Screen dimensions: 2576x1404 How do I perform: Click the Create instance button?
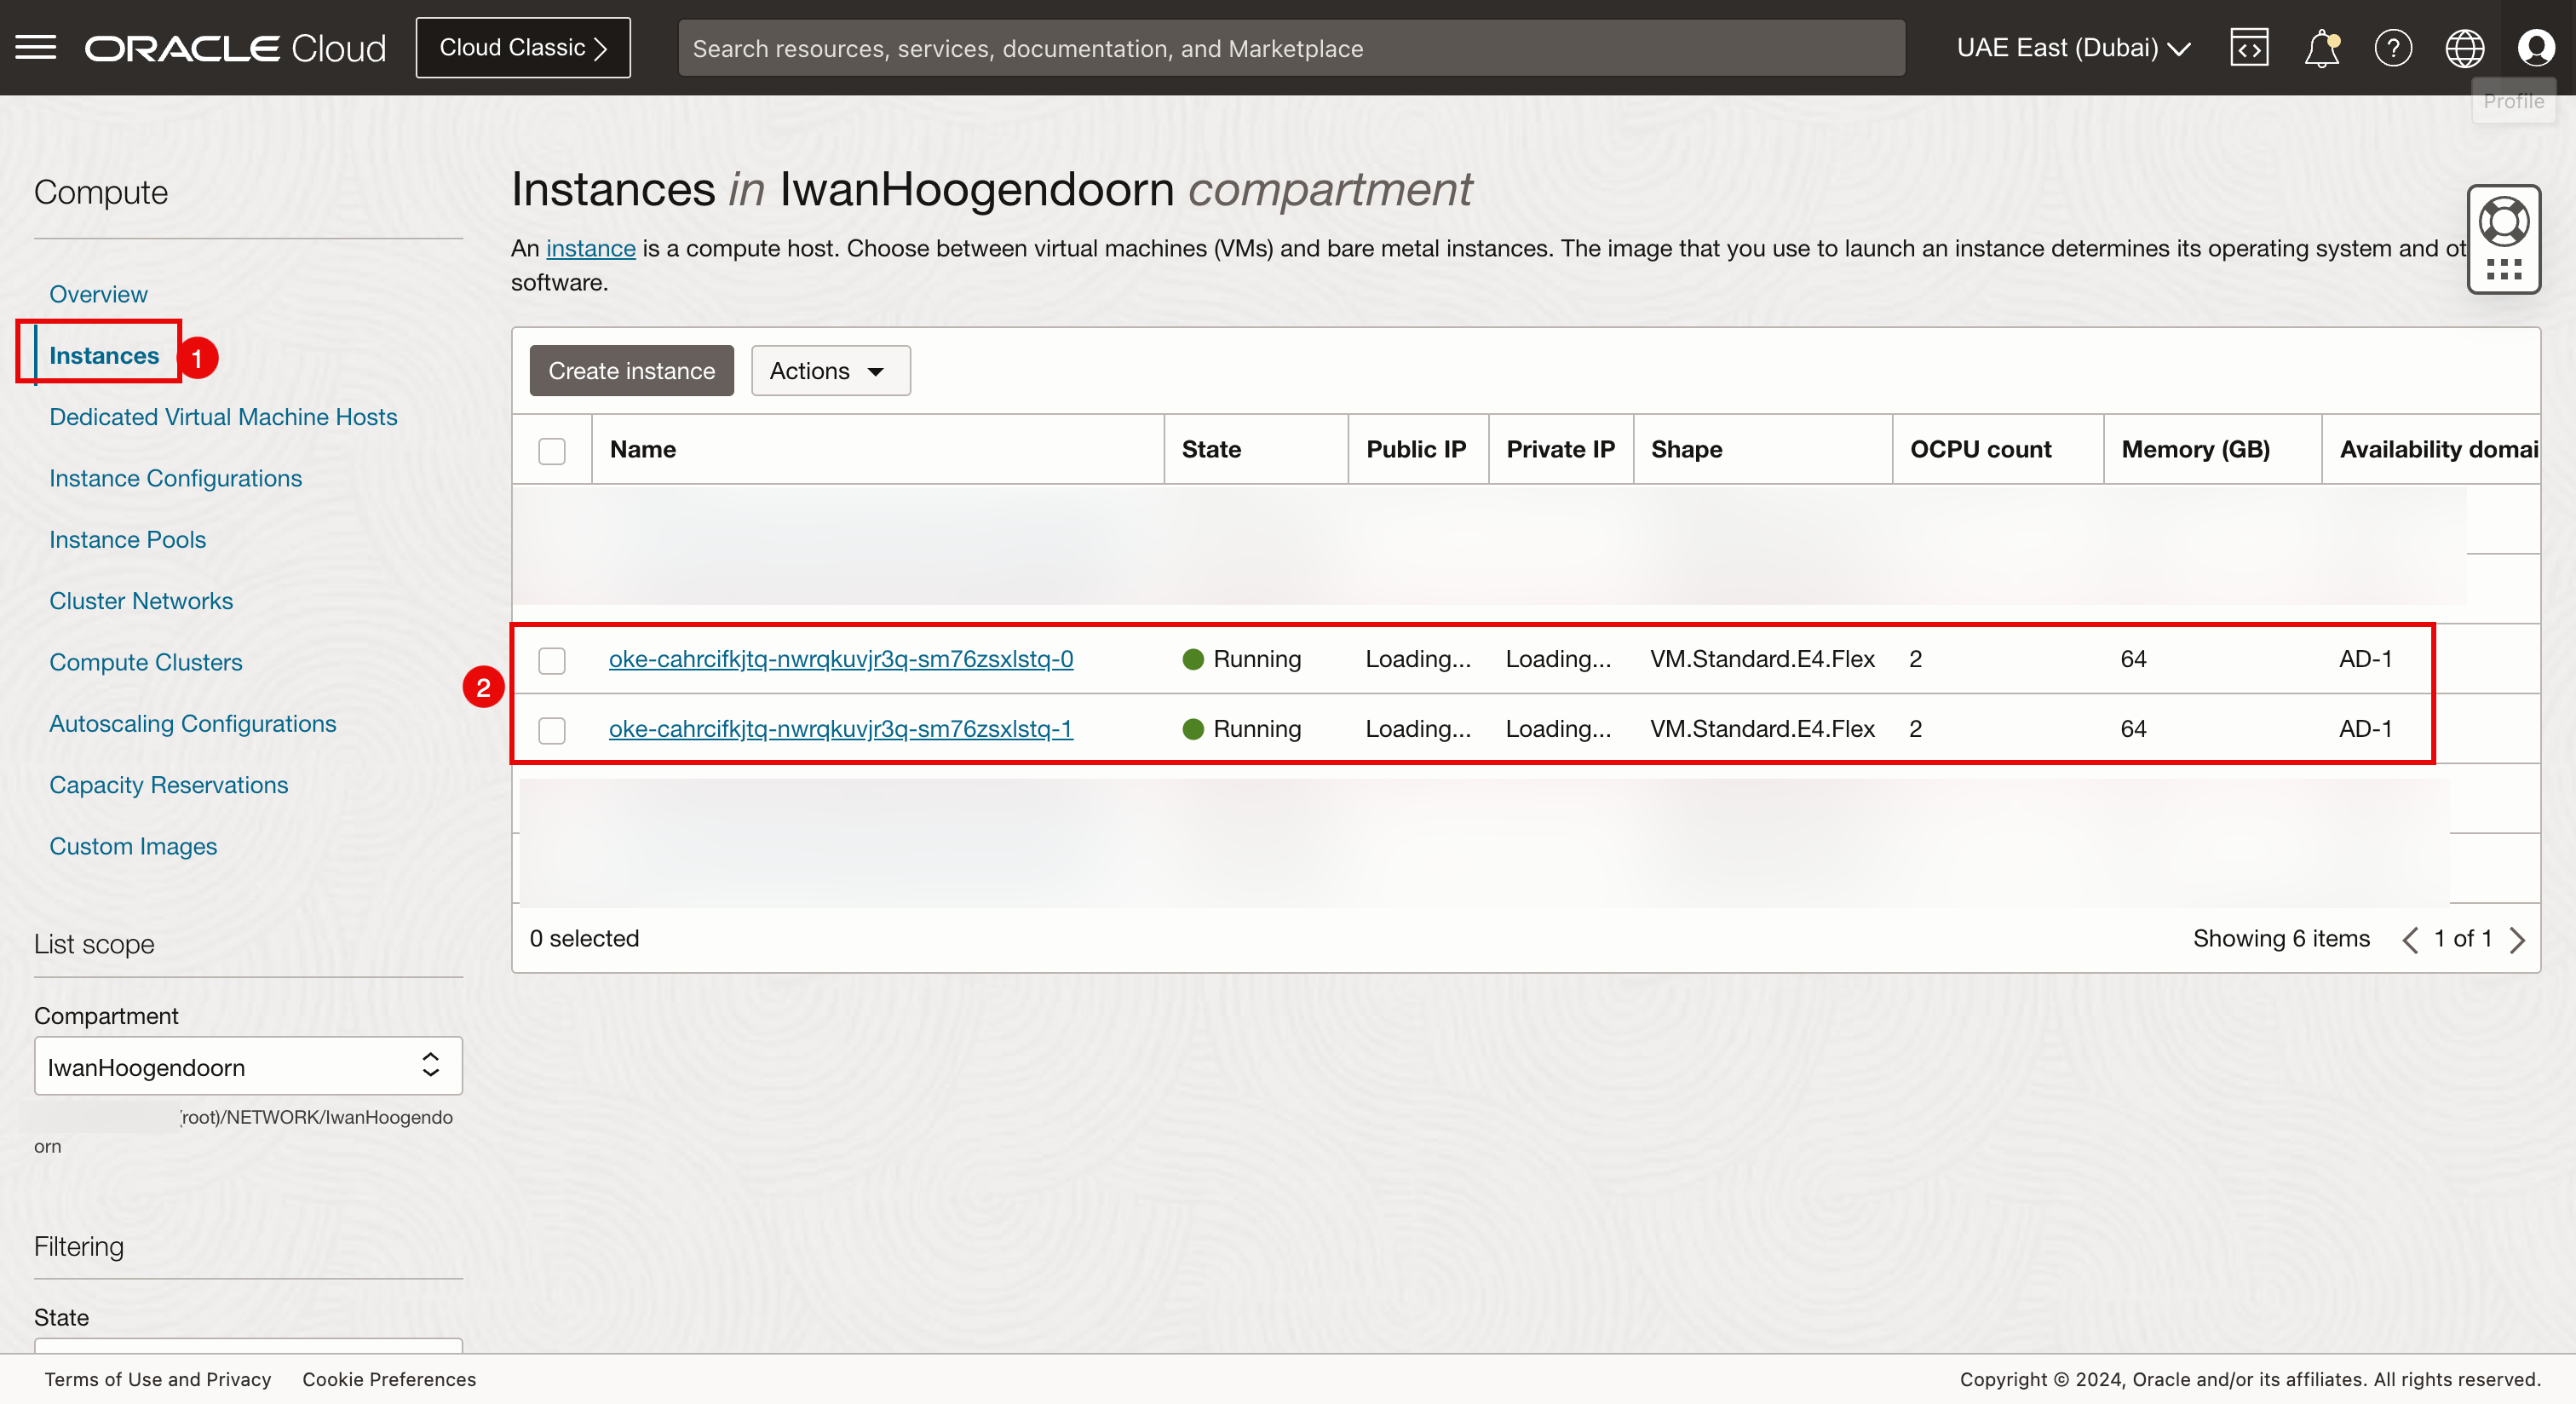(x=631, y=371)
